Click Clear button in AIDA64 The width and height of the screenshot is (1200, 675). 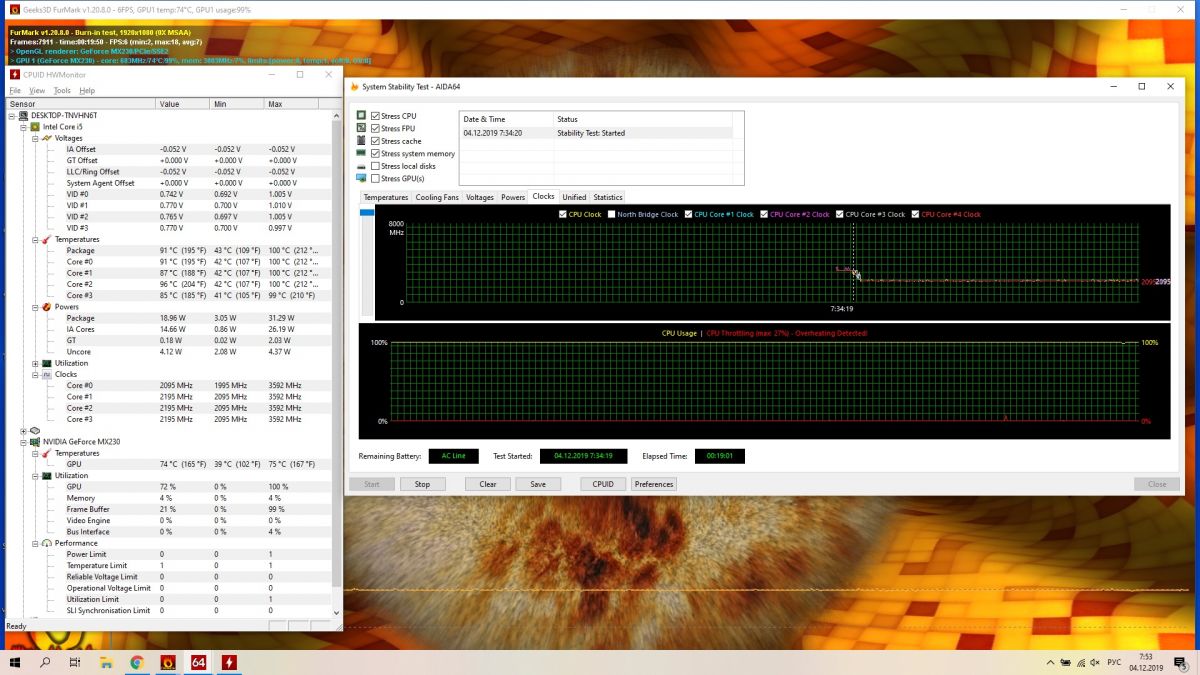click(x=488, y=484)
